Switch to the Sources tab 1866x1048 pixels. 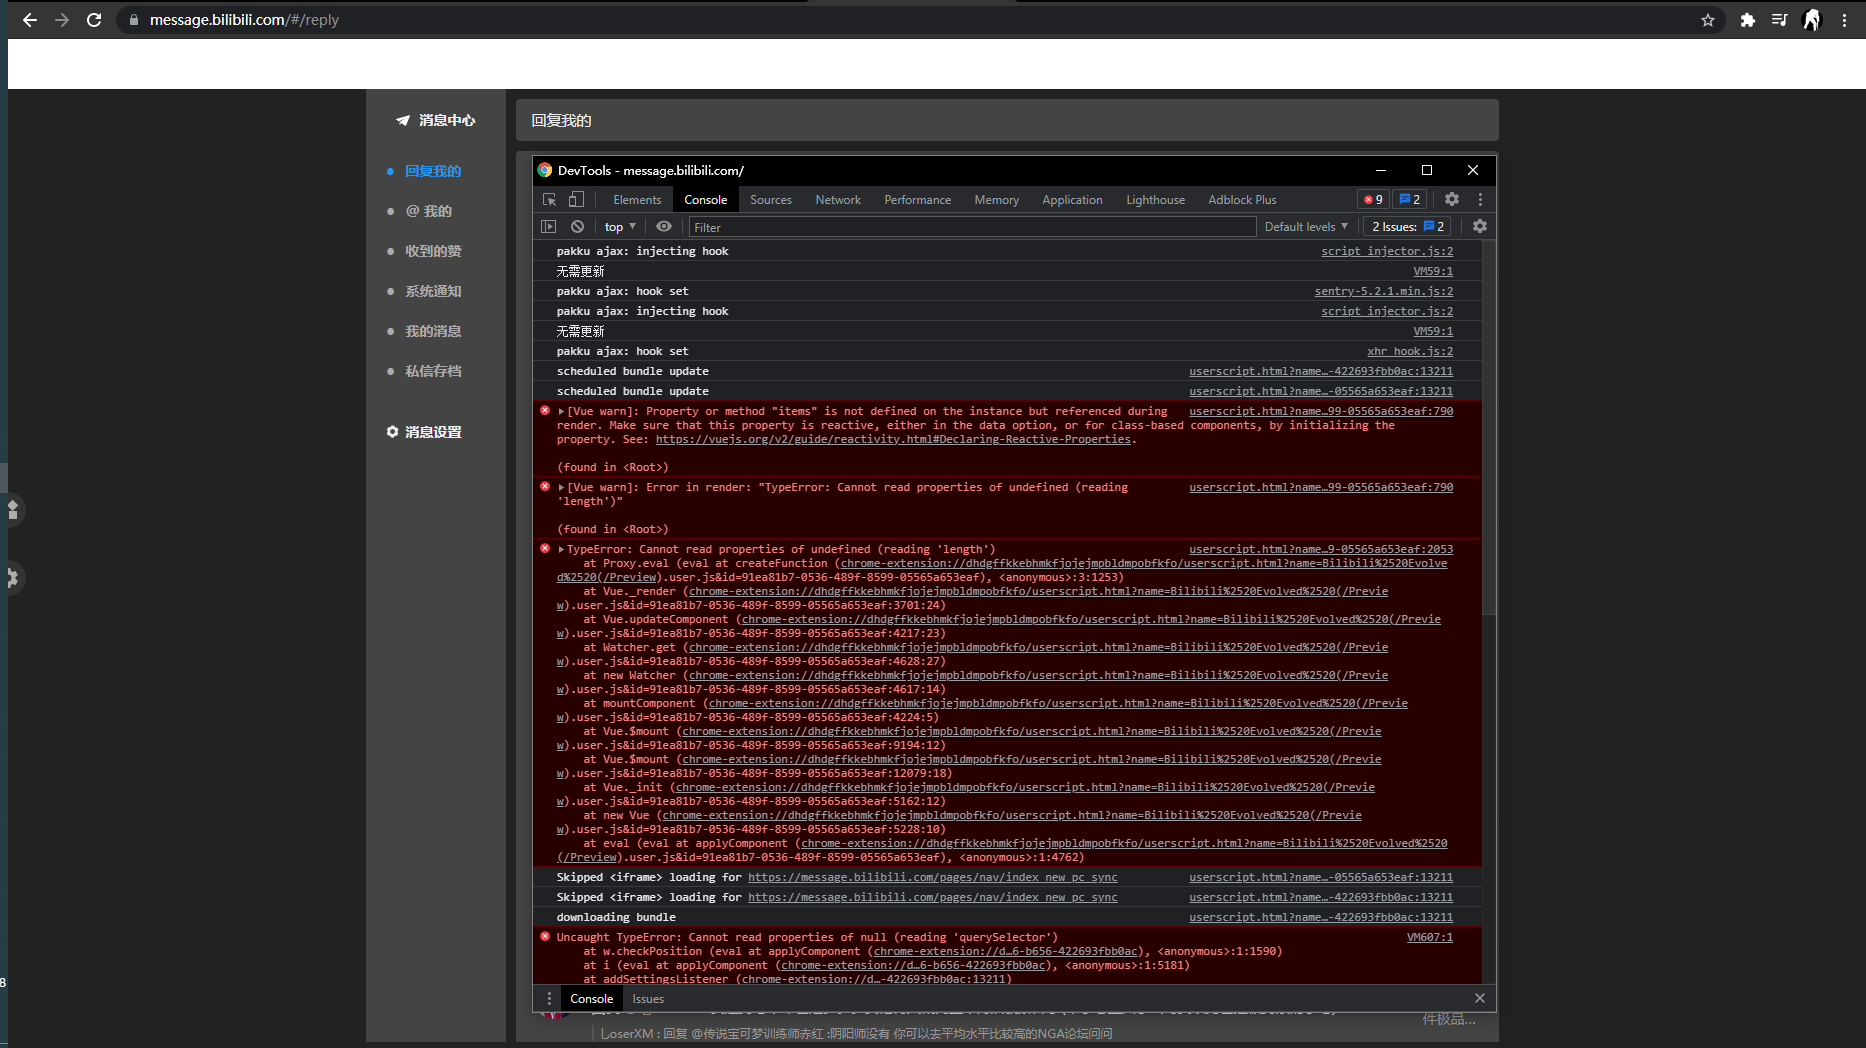tap(771, 200)
